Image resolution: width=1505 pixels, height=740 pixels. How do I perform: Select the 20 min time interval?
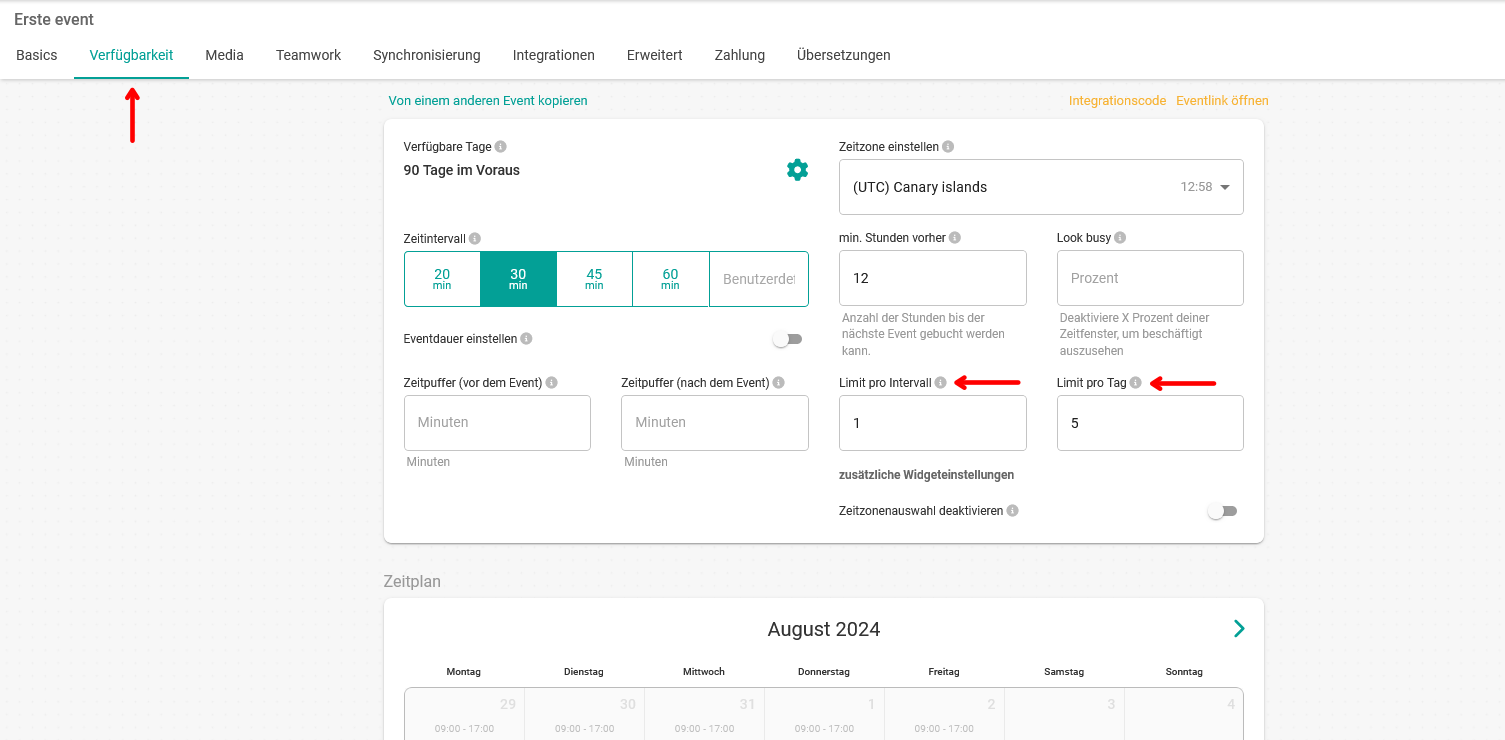point(442,279)
